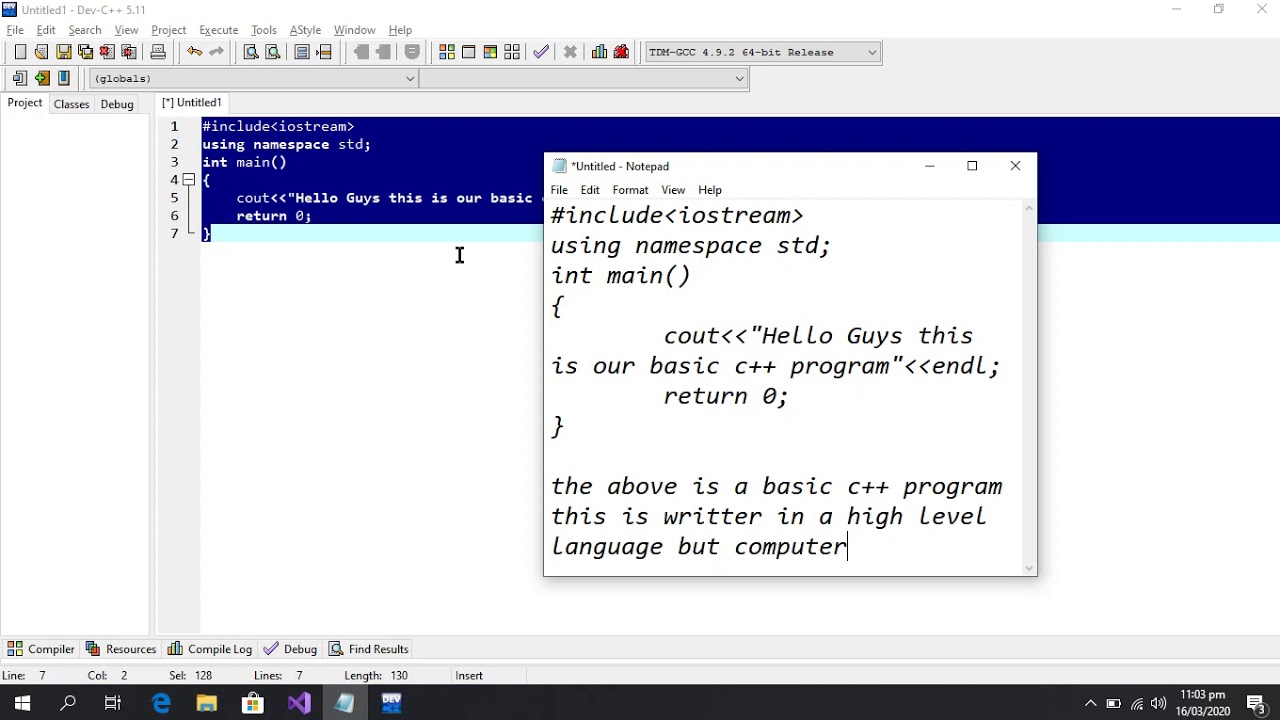Click the Close All files icon
Image resolution: width=1280 pixels, height=720 pixels.
pyautogui.click(x=129, y=52)
